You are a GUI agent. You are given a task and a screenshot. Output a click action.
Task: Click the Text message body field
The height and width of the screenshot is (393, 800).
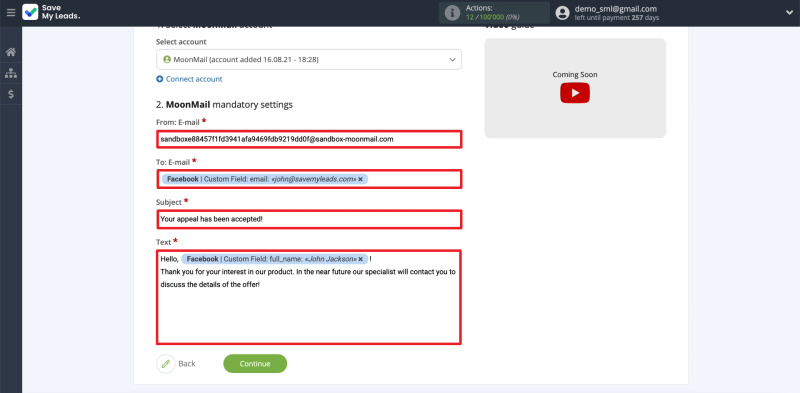coord(309,297)
